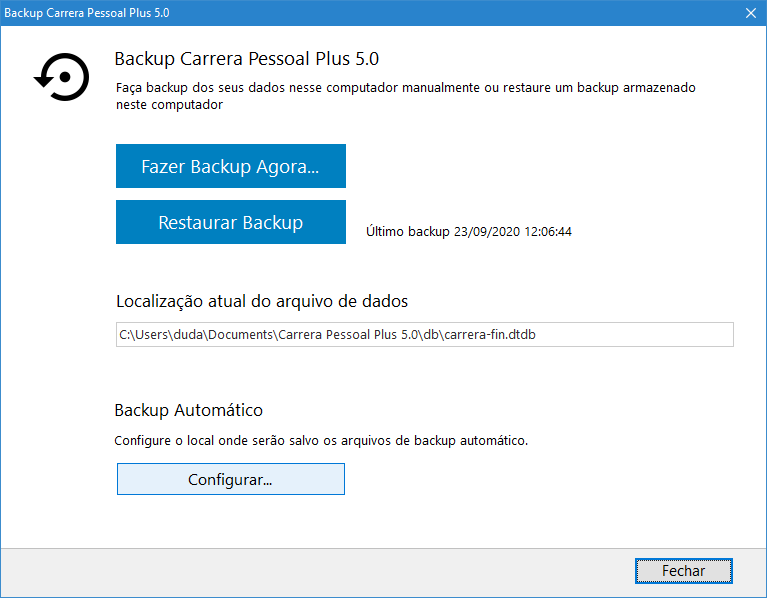
Task: Open automatic backup settings via Configurar
Action: pyautogui.click(x=230, y=479)
